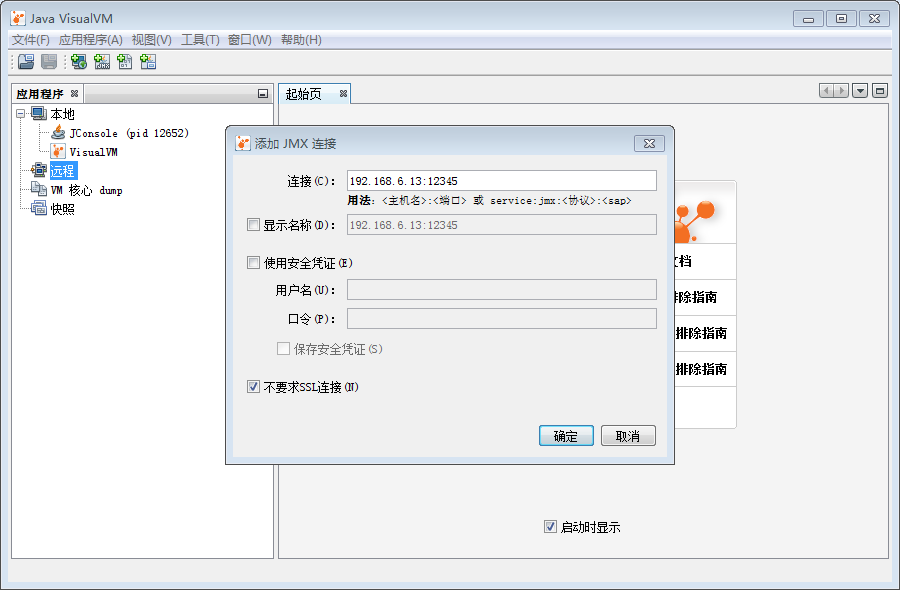Click the 确定 button
Image resolution: width=900 pixels, height=590 pixels.
[x=566, y=436]
